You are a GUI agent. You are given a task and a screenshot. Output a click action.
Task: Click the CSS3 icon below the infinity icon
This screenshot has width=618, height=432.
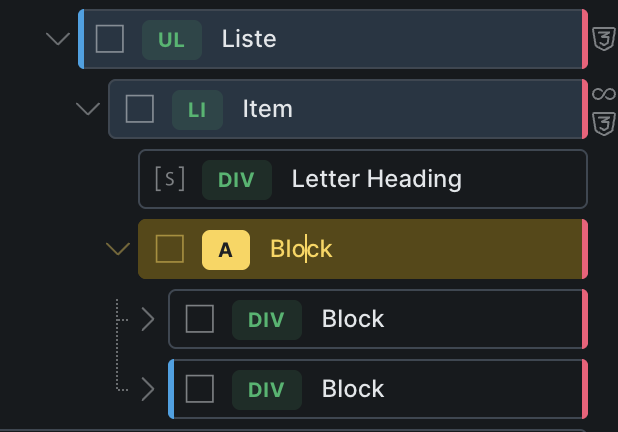coord(603,124)
